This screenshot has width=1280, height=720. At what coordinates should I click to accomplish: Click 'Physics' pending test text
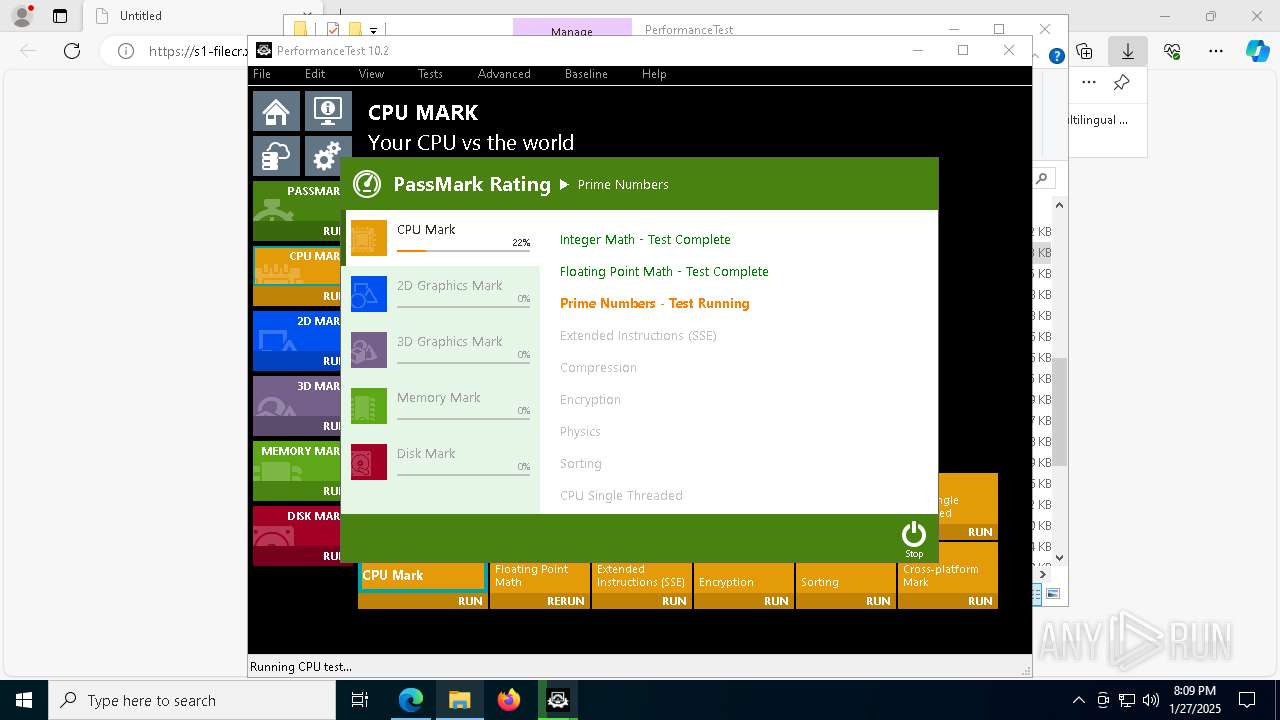pyautogui.click(x=580, y=432)
